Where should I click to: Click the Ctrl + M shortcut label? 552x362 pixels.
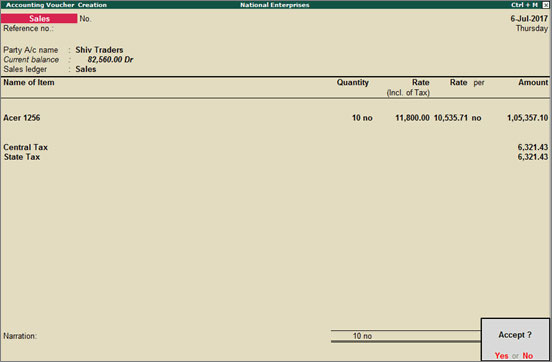(x=525, y=5)
